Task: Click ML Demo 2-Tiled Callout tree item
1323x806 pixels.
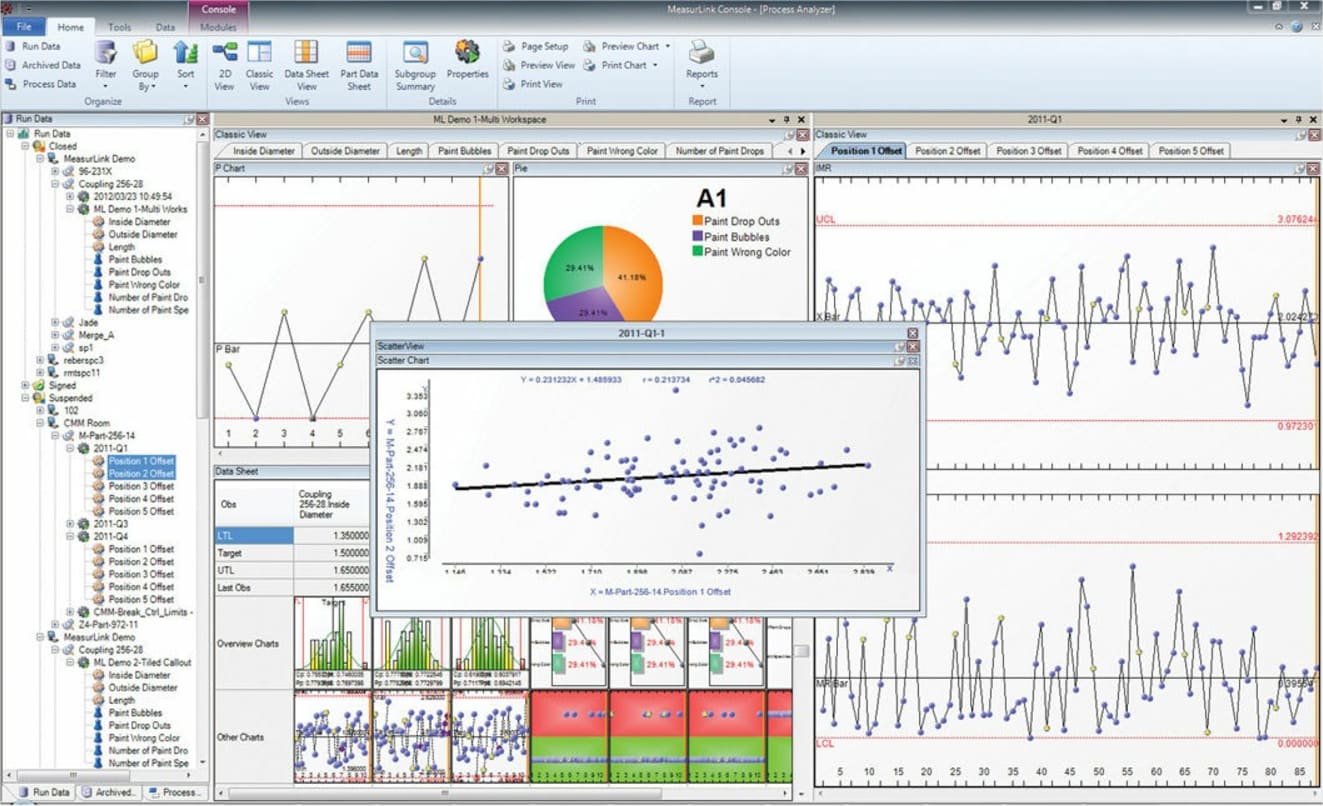Action: [x=142, y=662]
